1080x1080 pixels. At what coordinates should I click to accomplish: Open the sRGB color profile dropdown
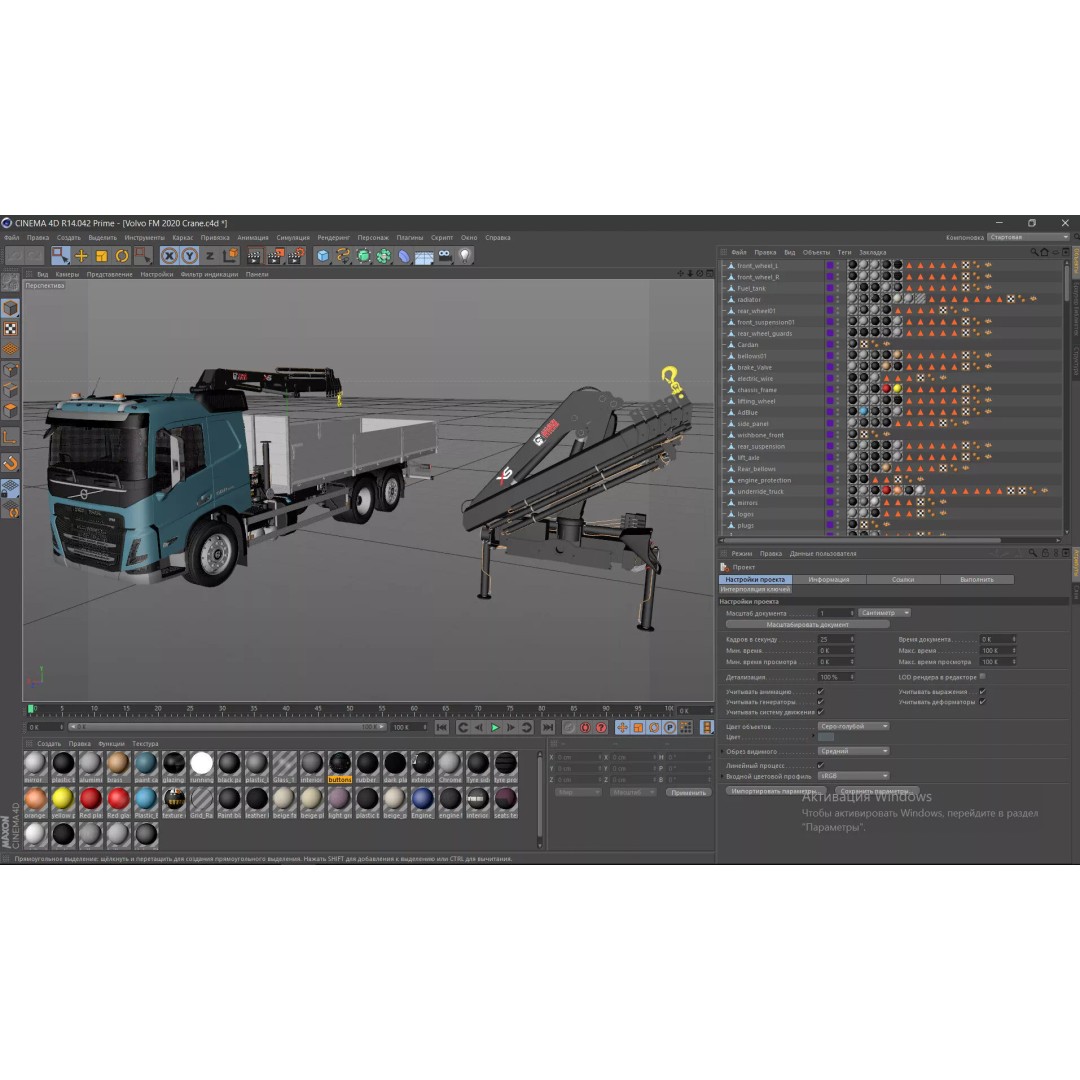pos(854,776)
